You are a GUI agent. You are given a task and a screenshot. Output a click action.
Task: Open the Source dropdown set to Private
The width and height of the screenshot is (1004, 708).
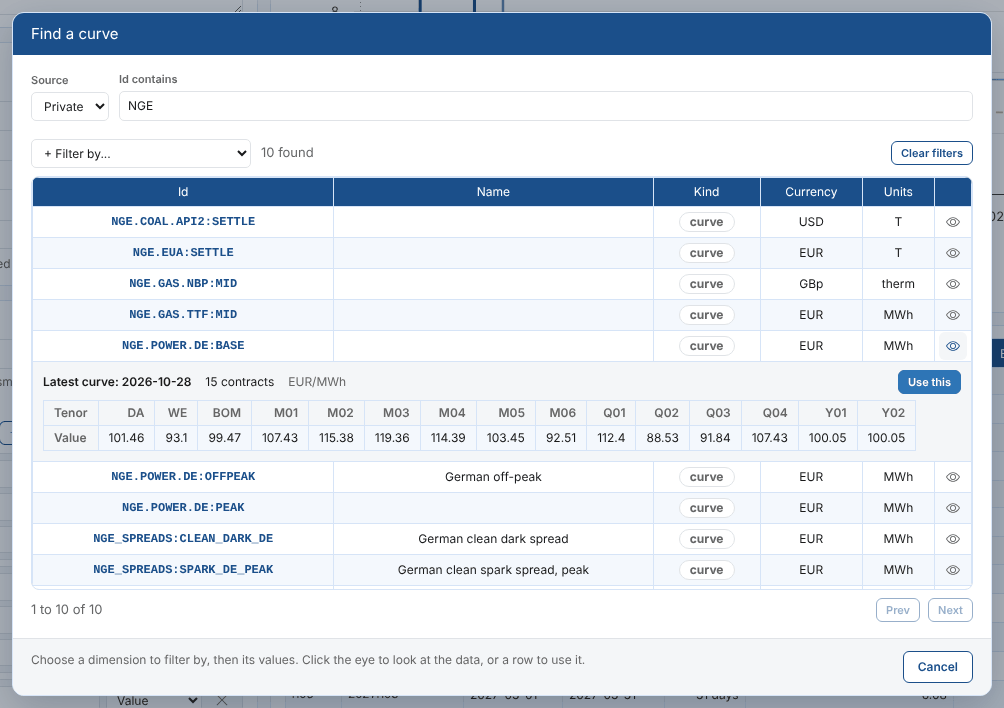[x=70, y=106]
